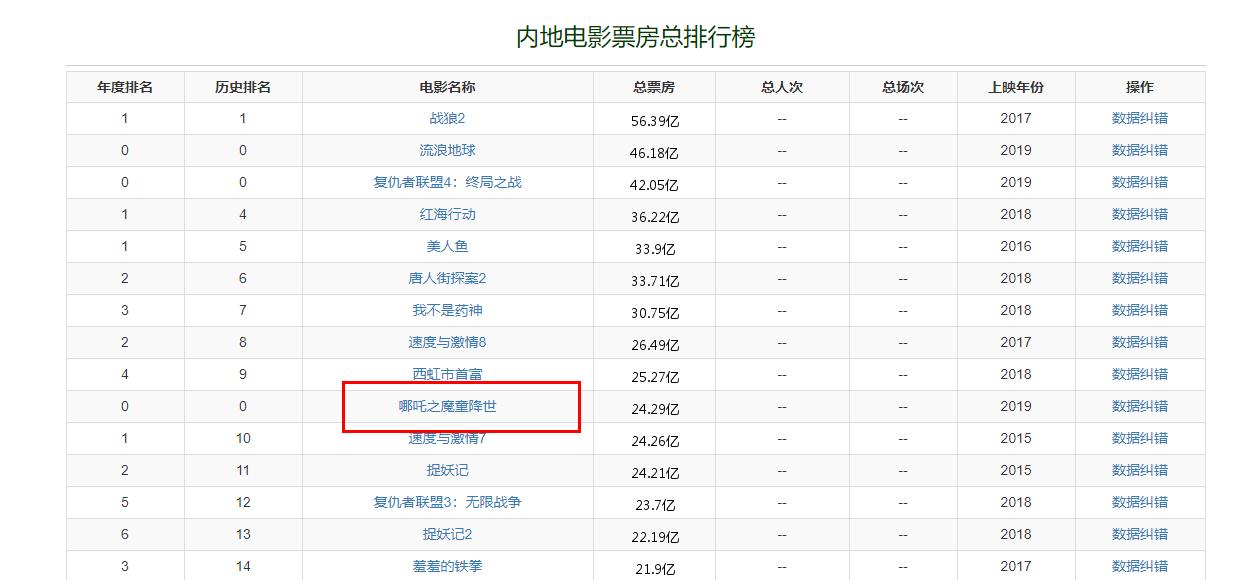Click 数据纠错 for 美人鱼 row
The height and width of the screenshot is (580, 1258).
point(1140,246)
